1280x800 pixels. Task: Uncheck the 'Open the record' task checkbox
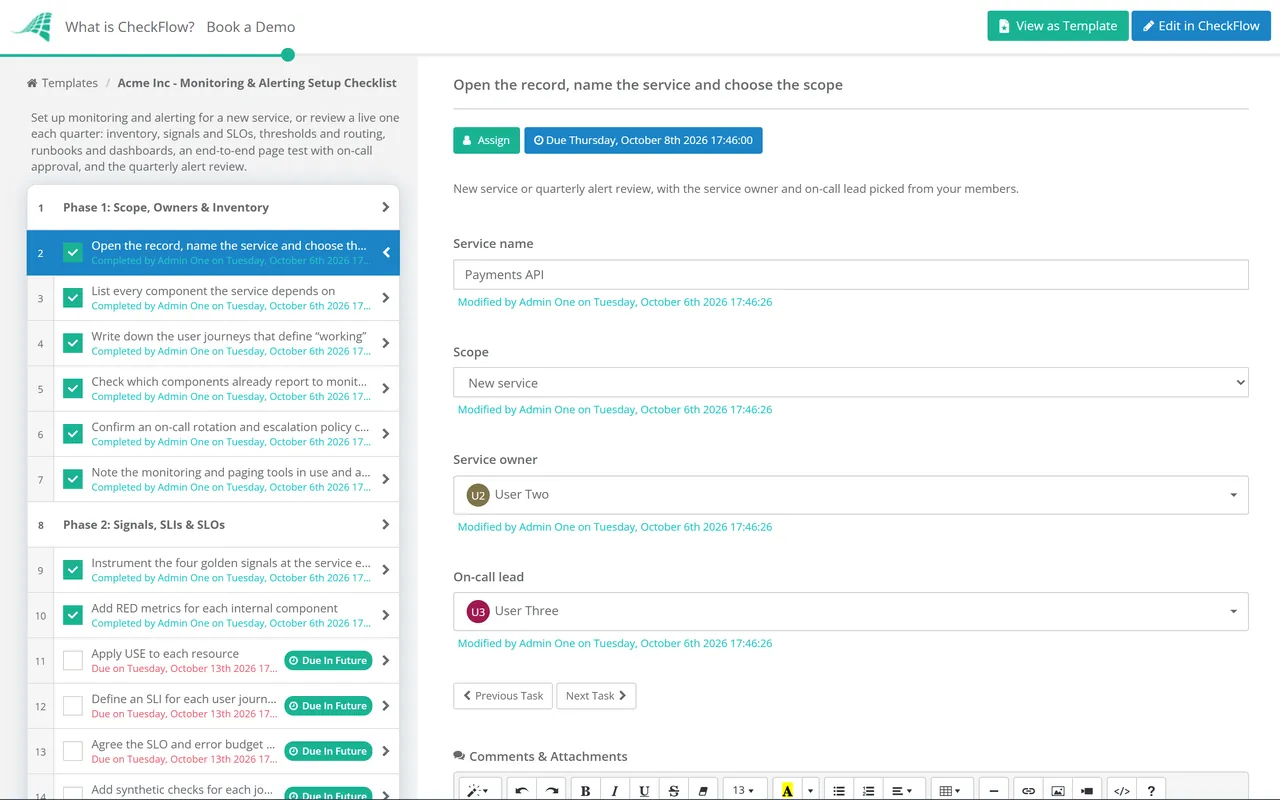pyautogui.click(x=73, y=253)
